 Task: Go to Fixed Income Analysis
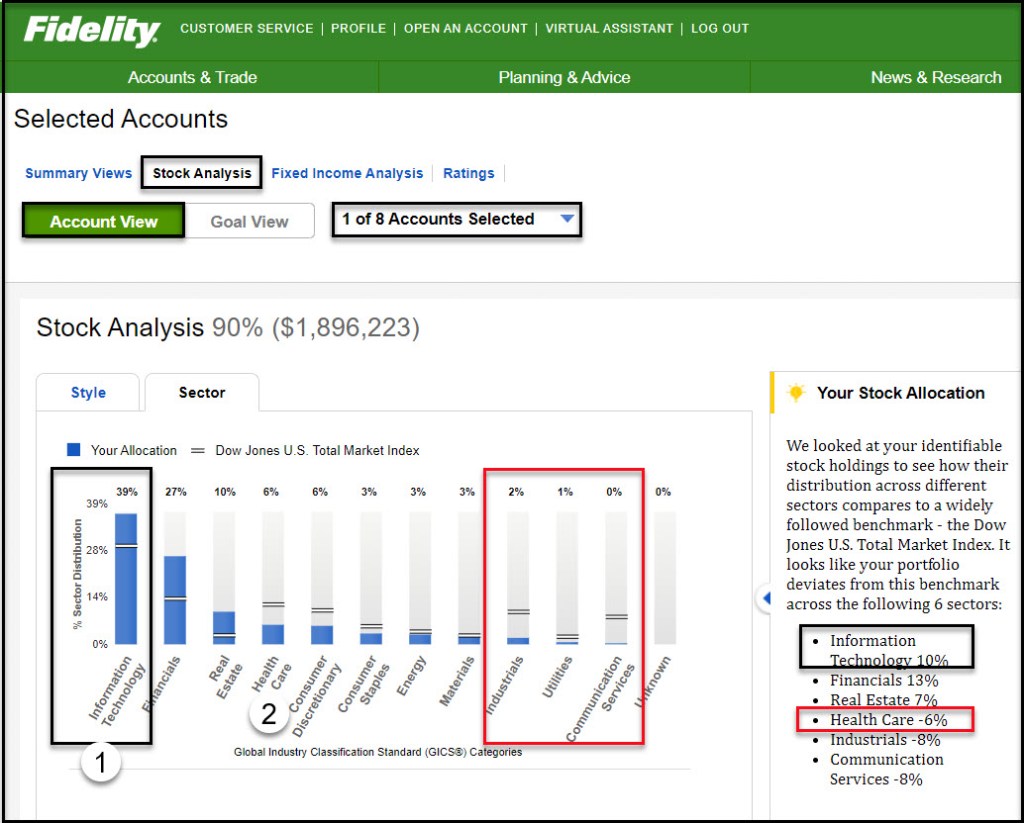click(347, 173)
